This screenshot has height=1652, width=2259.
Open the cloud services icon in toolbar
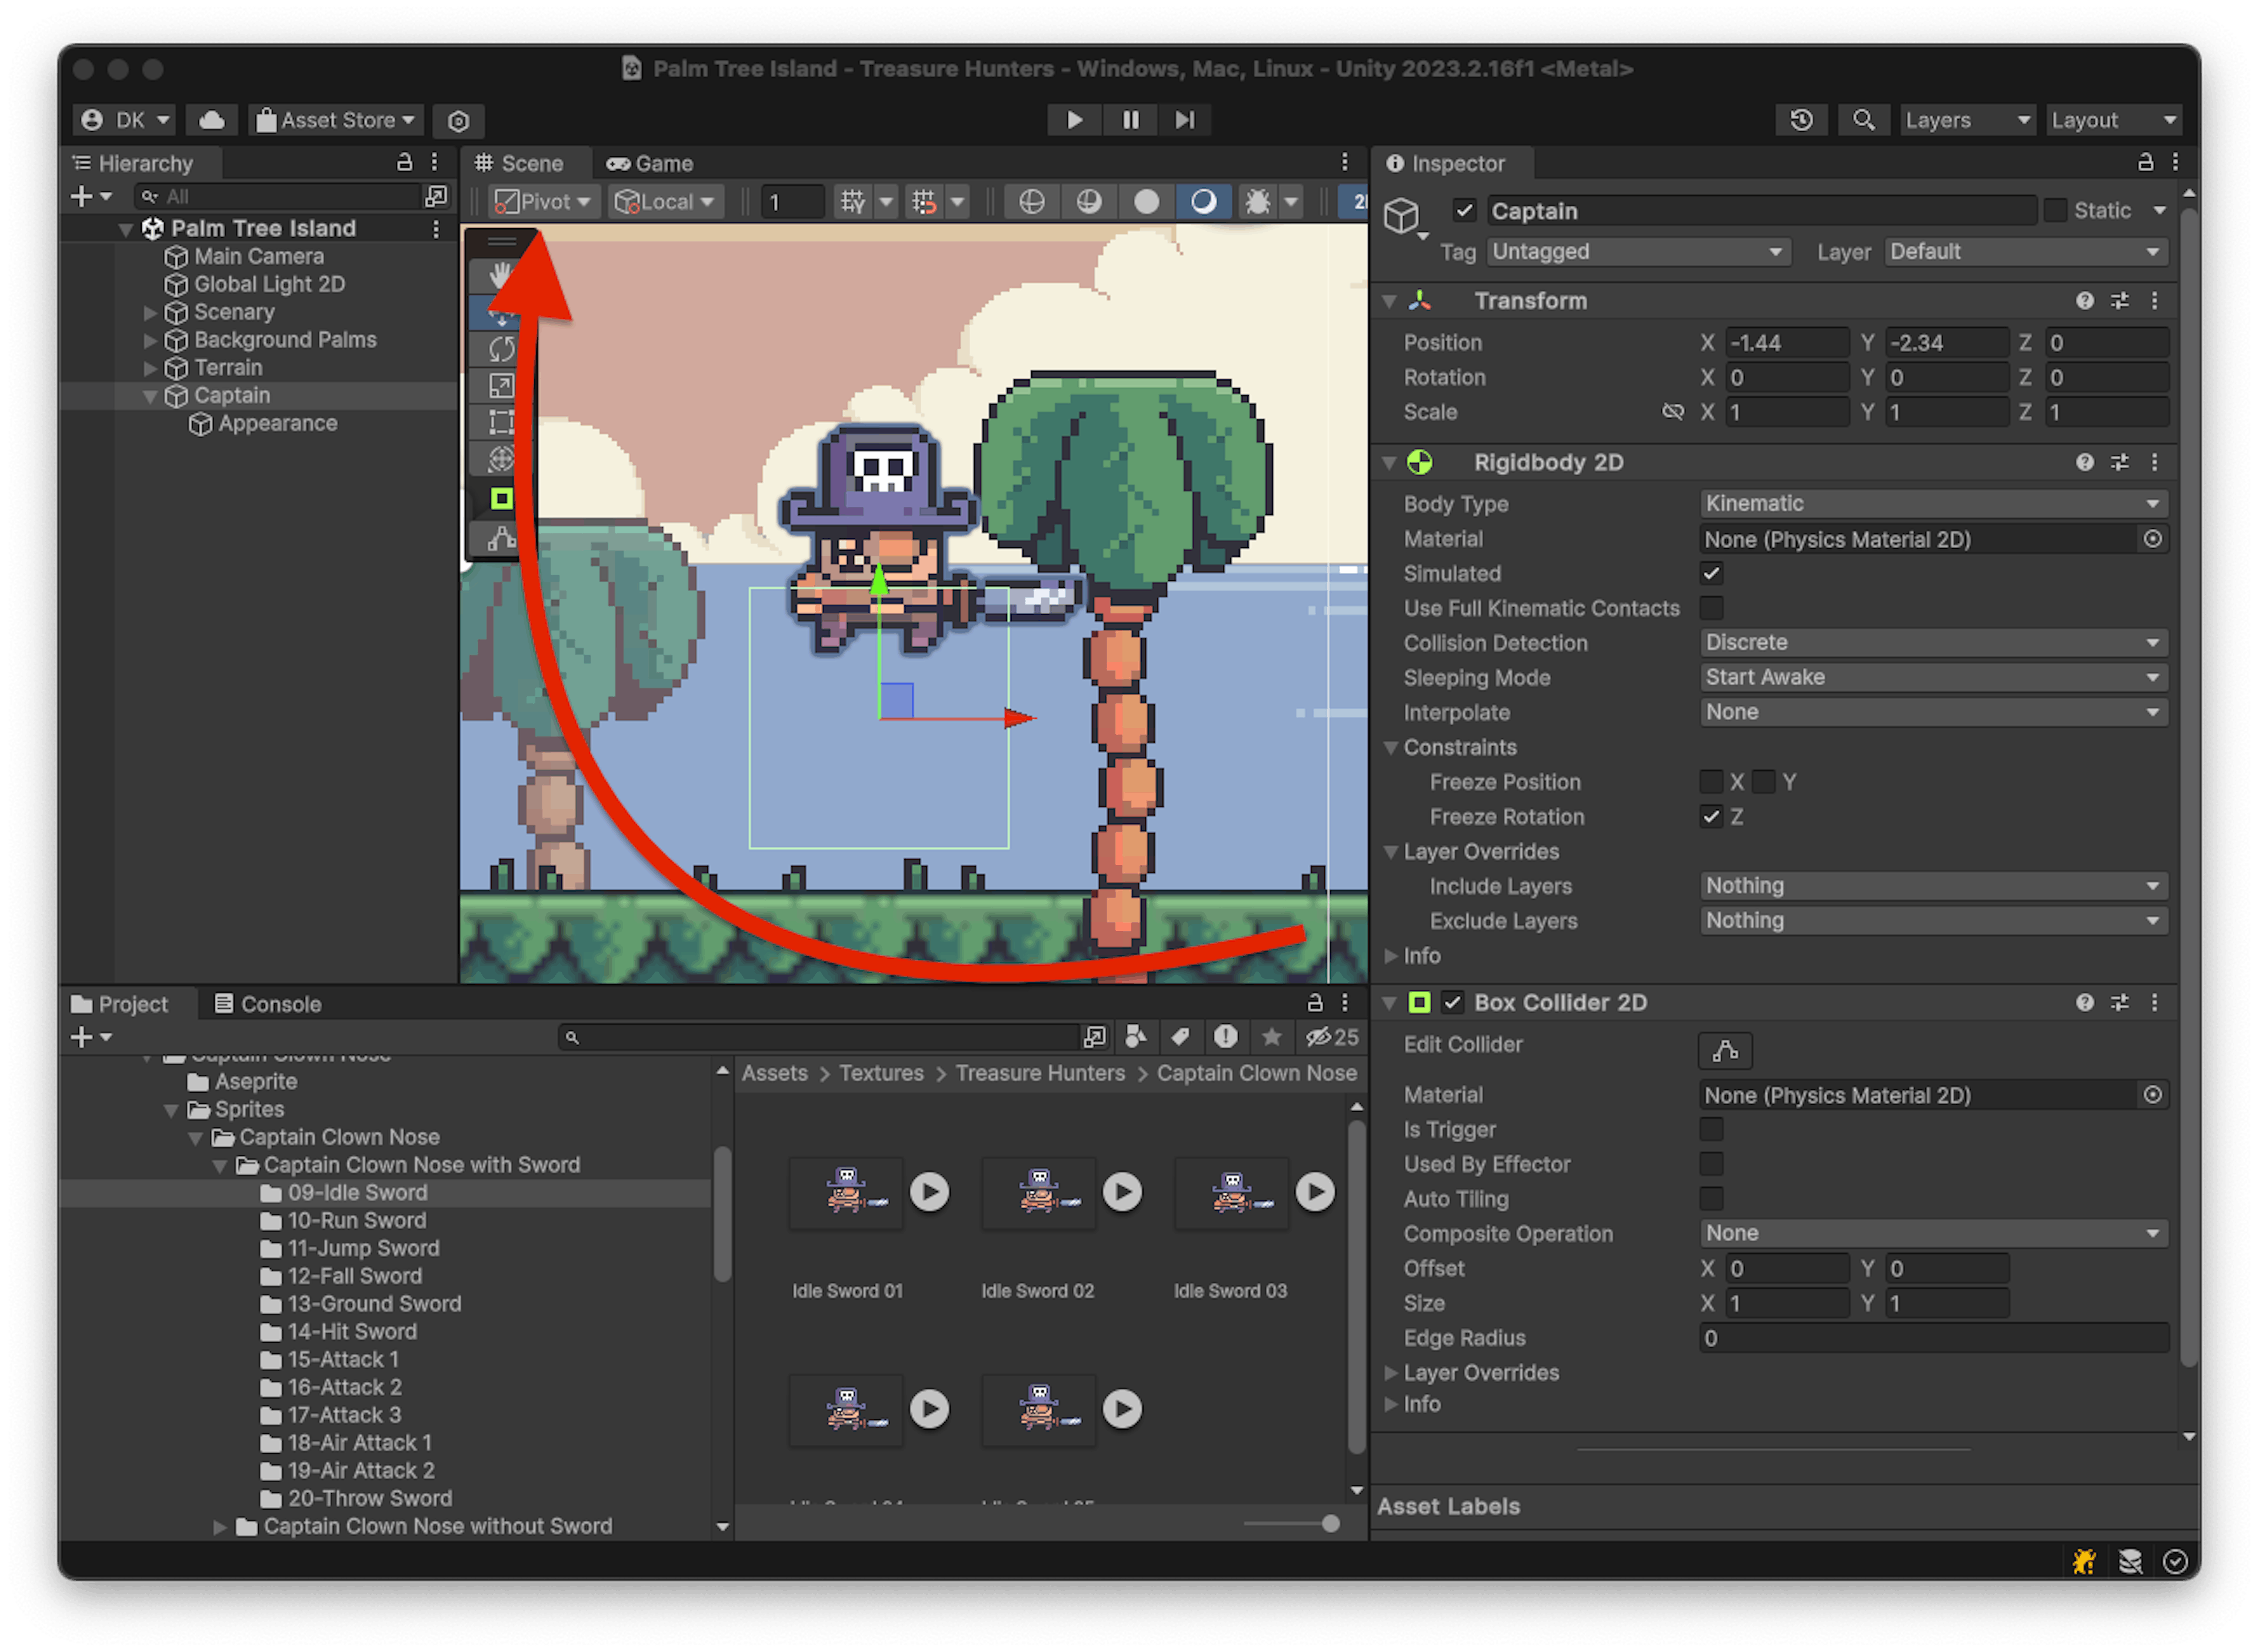pyautogui.click(x=212, y=120)
